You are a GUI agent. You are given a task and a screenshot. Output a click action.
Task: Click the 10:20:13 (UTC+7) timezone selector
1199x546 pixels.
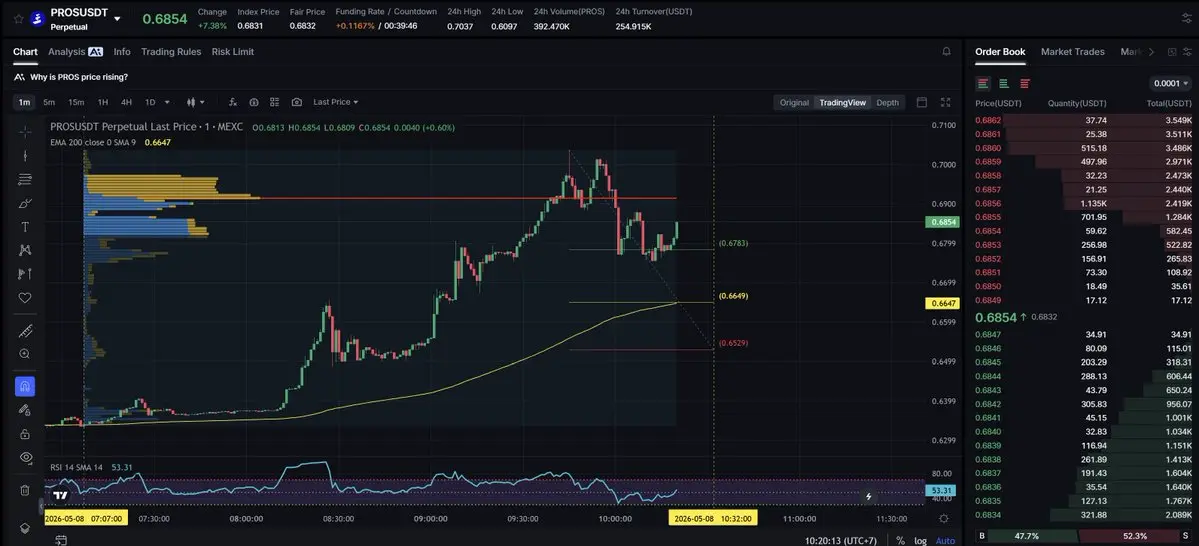pyautogui.click(x=840, y=541)
